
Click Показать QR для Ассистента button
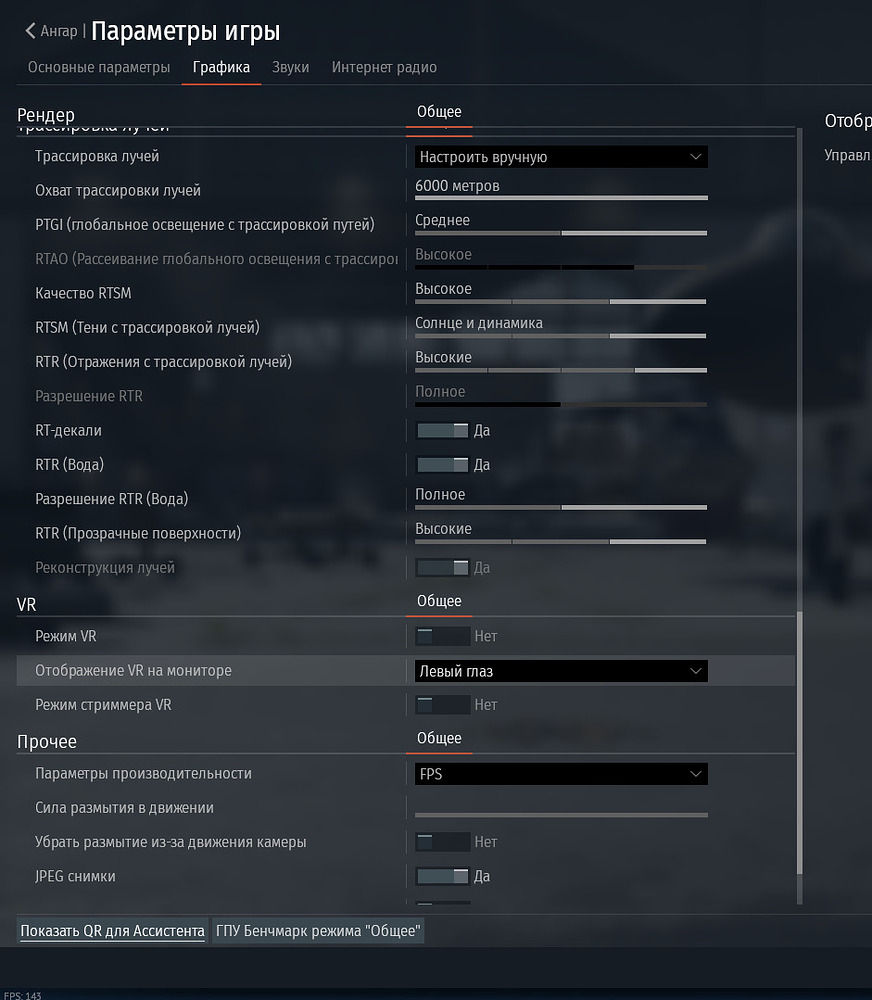coord(112,931)
